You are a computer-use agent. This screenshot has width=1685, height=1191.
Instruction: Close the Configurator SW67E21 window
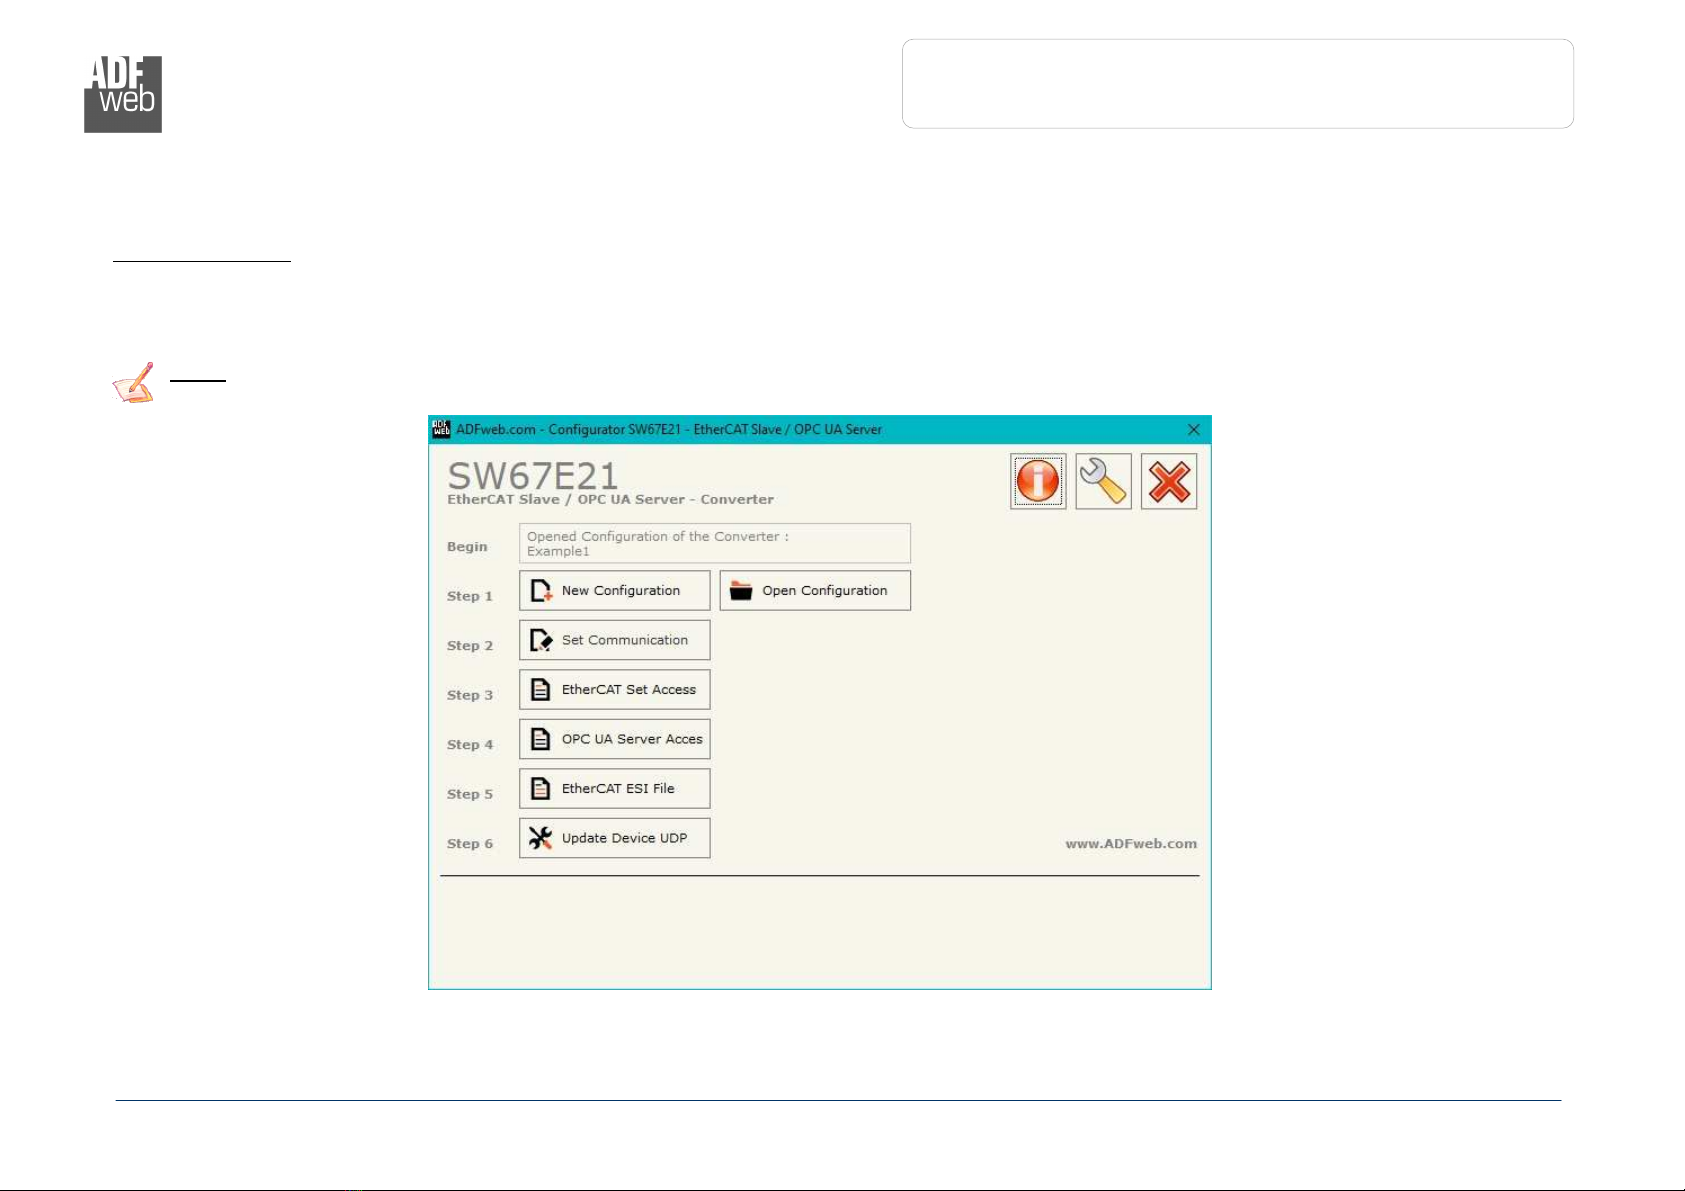[1193, 429]
